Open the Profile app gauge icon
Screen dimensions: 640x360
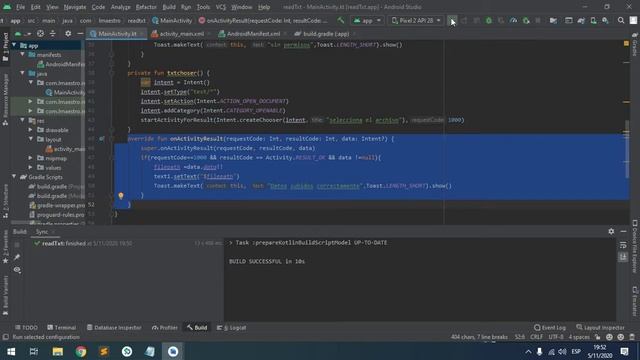(513, 20)
